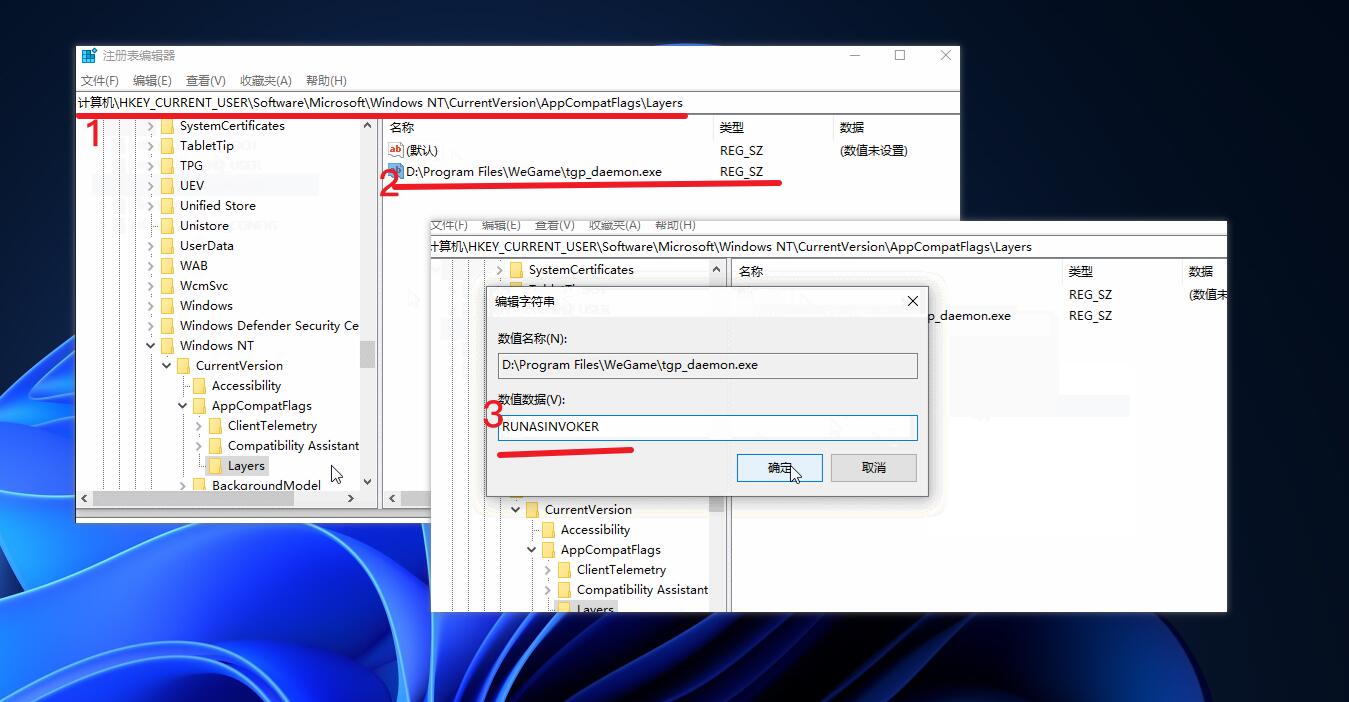Image resolution: width=1349 pixels, height=702 pixels.
Task: Expand the Compatibility Assistant tree node
Action: (x=199, y=446)
